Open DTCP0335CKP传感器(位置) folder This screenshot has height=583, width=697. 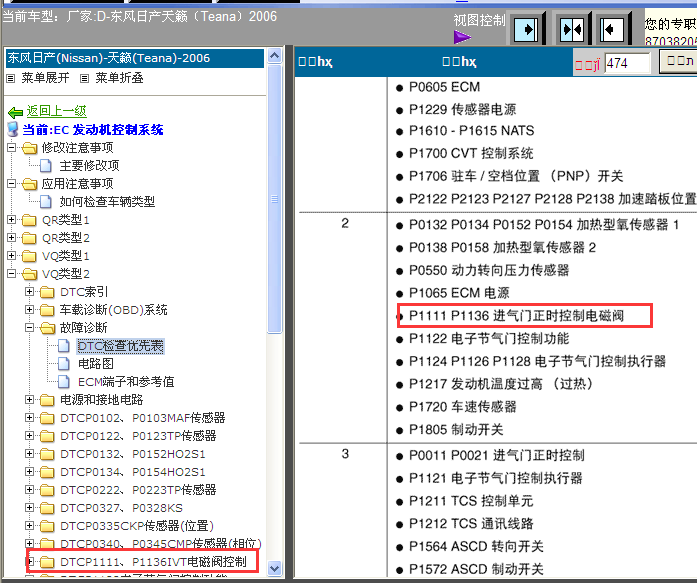[x=137, y=526]
